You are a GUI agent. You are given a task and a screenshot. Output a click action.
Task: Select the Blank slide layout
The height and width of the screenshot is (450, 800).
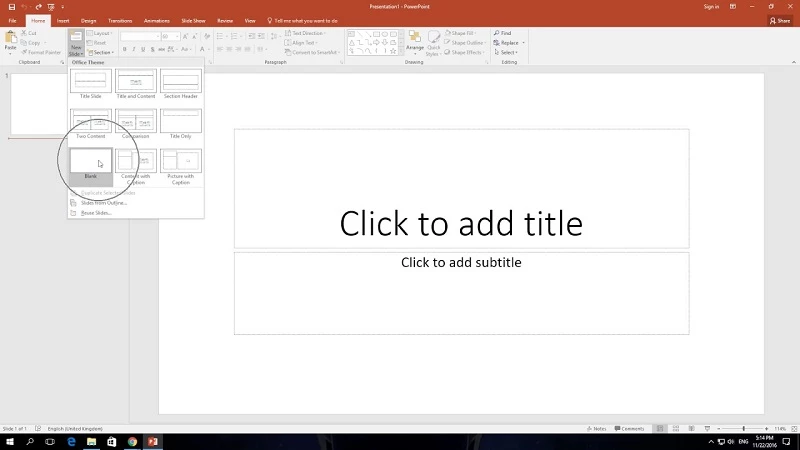[x=90, y=161]
